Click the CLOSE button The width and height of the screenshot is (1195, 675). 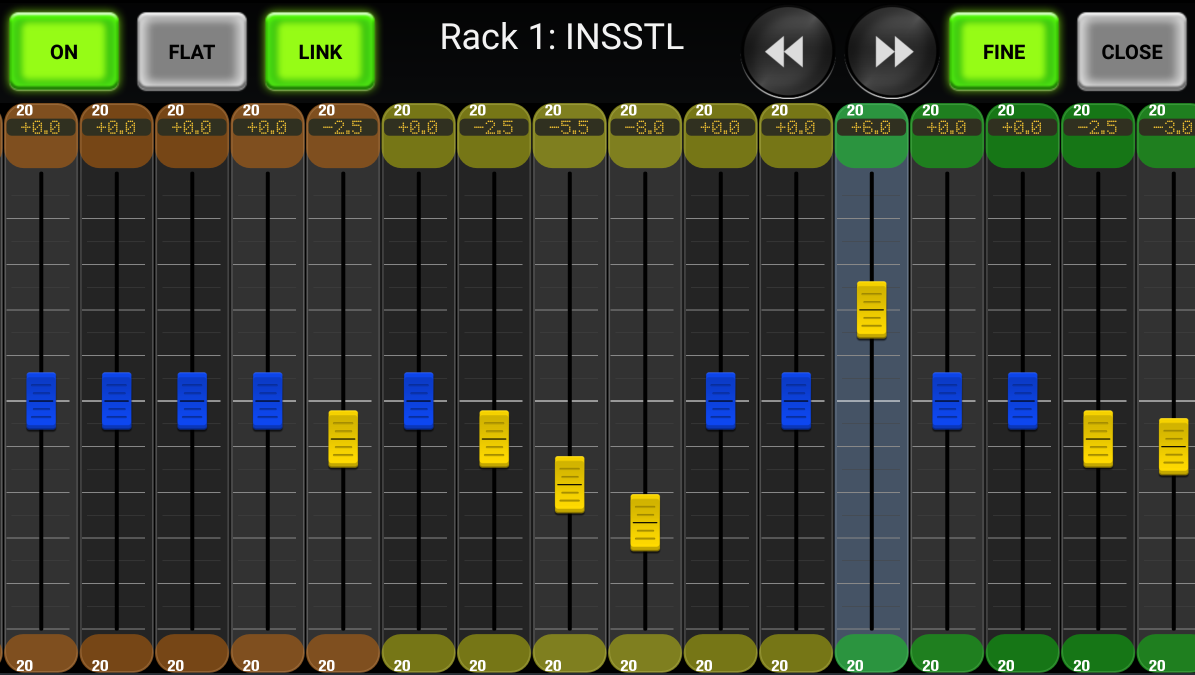tap(1132, 51)
